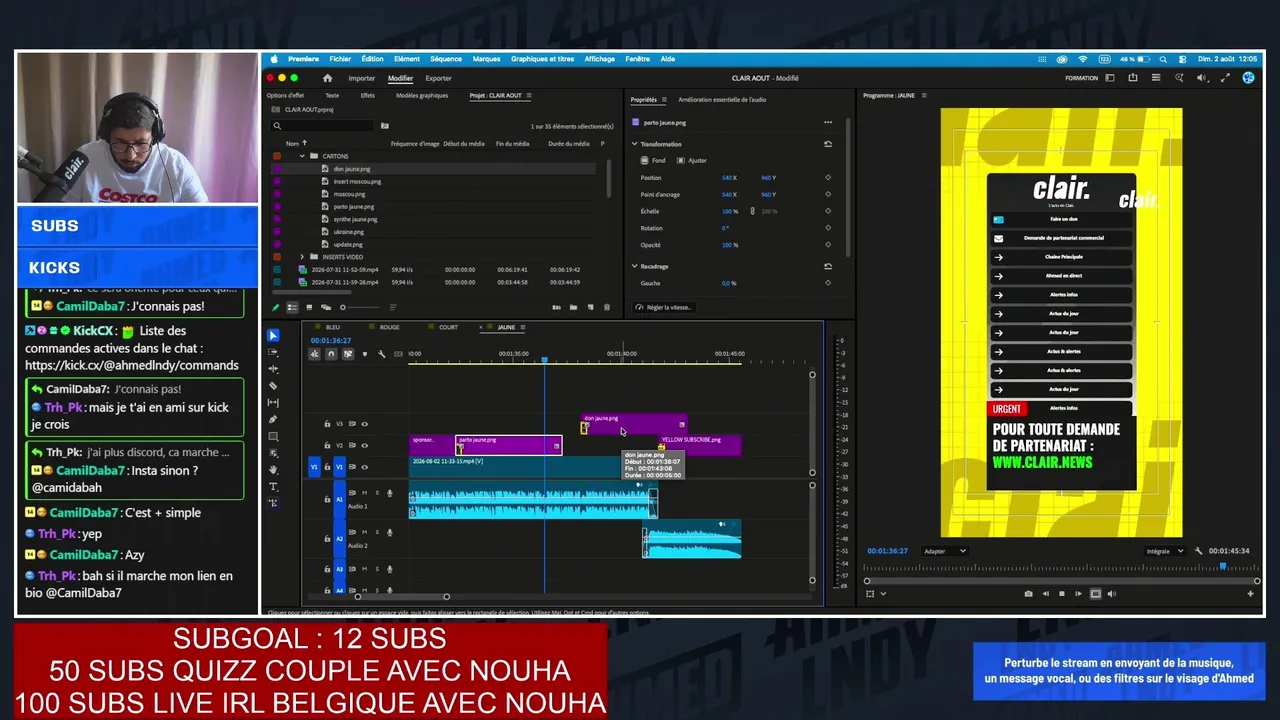Toggle insert sequences as nests option

314,354
